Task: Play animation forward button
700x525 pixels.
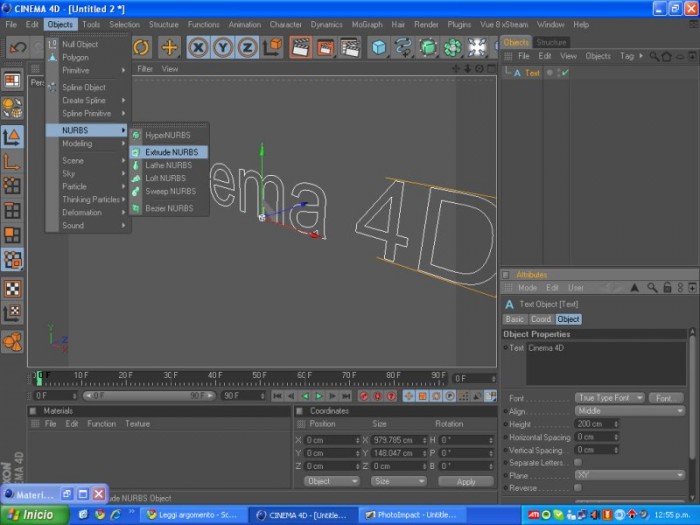Action: click(319, 396)
